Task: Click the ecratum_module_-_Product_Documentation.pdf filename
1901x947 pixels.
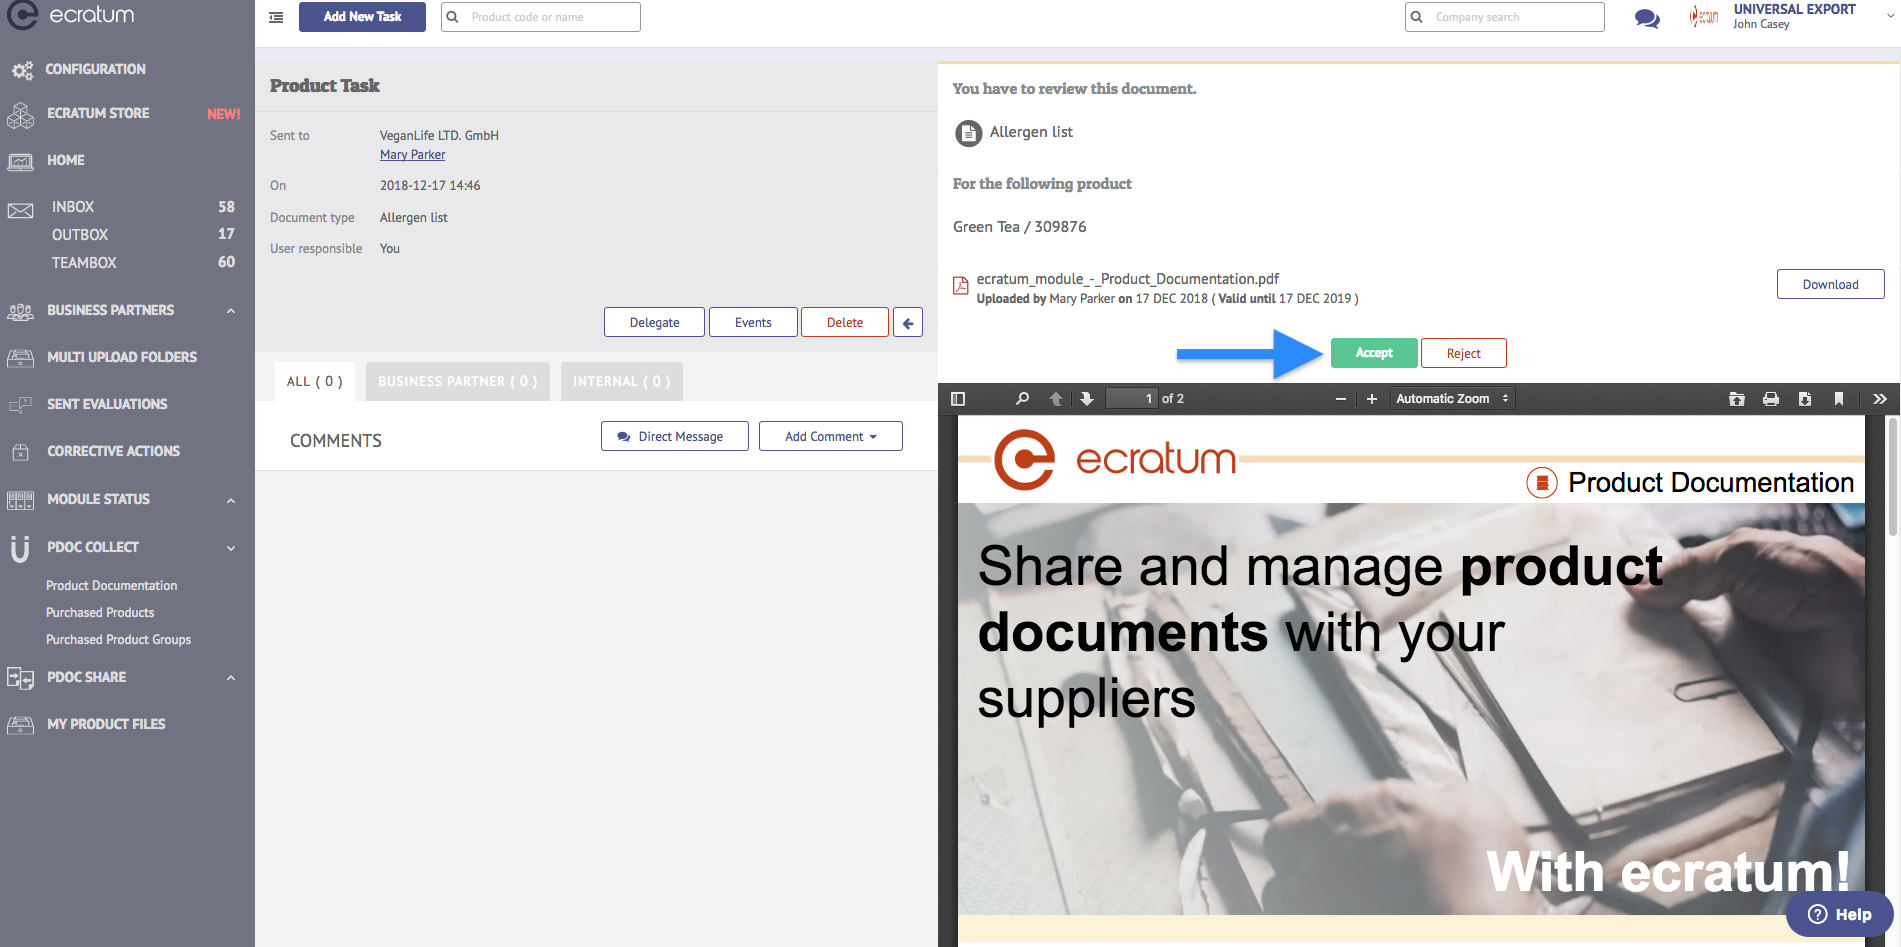Action: coord(1128,279)
